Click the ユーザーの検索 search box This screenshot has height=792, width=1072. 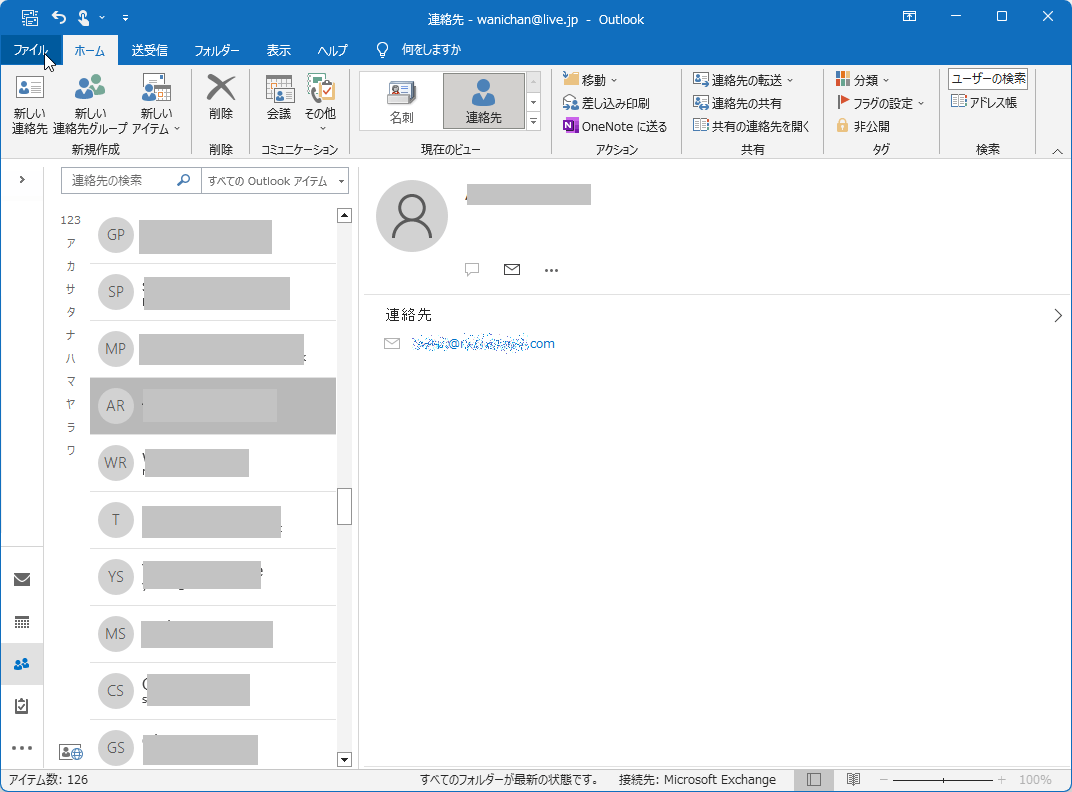pyautogui.click(x=988, y=79)
